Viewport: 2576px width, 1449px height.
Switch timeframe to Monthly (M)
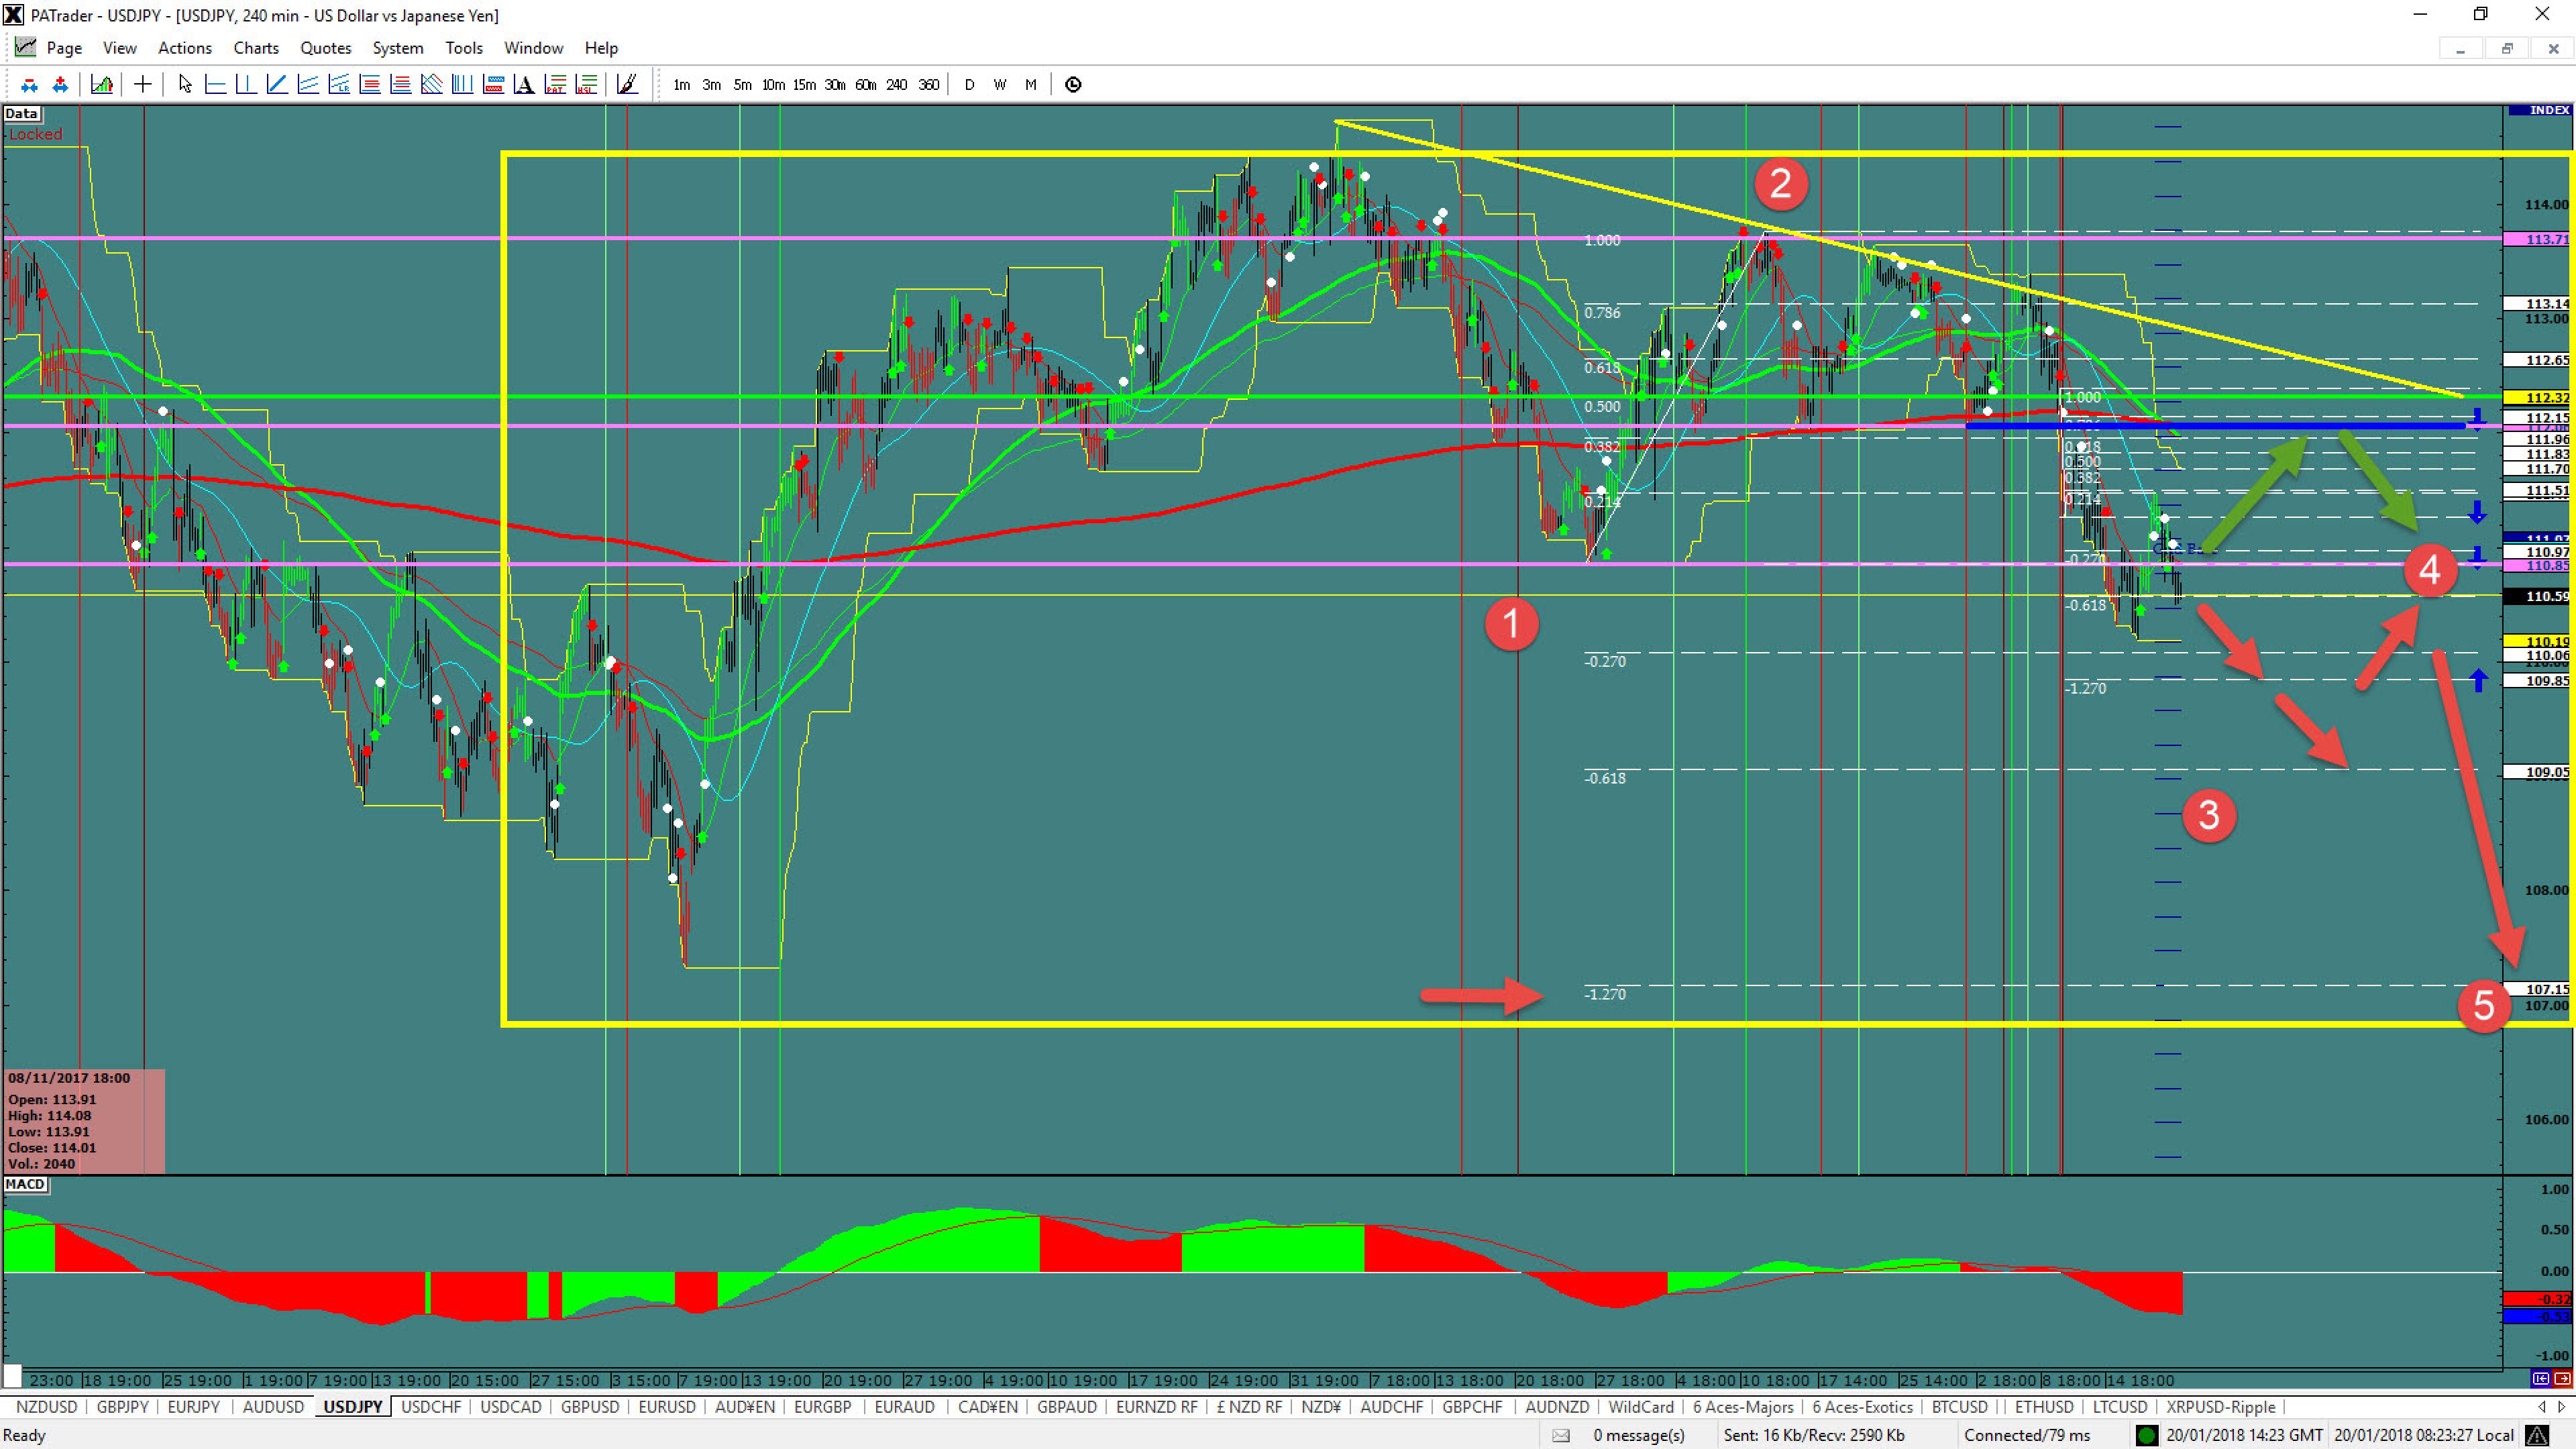coord(1031,85)
